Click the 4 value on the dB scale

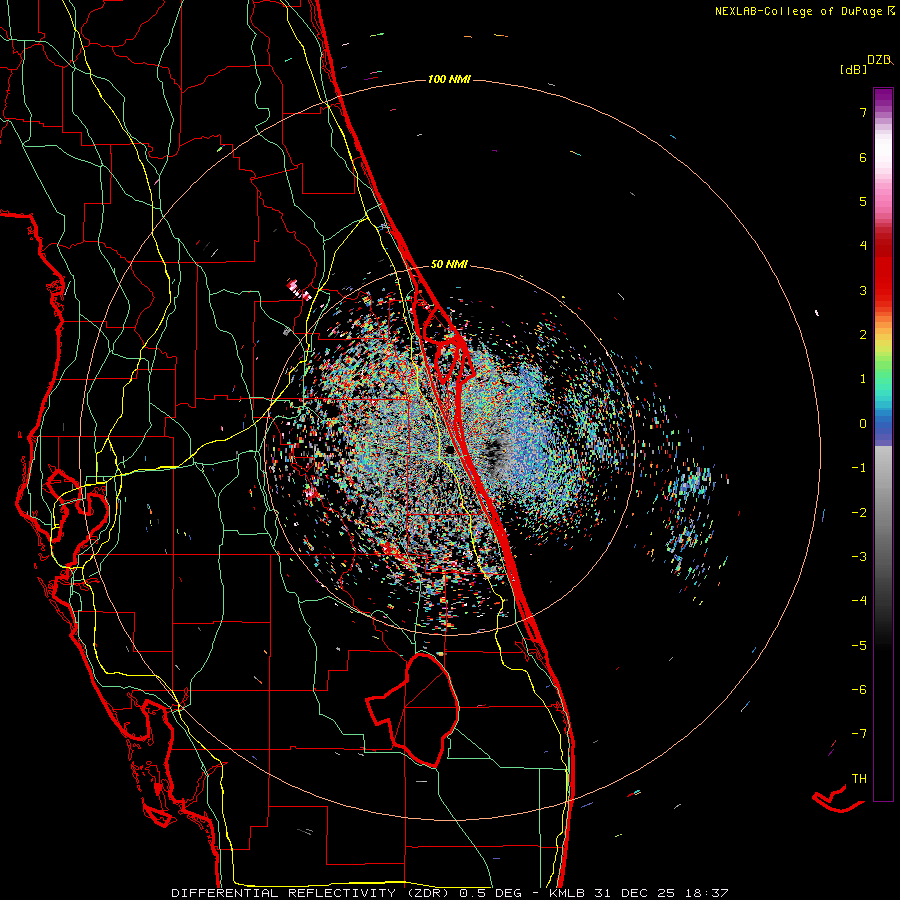click(x=863, y=246)
